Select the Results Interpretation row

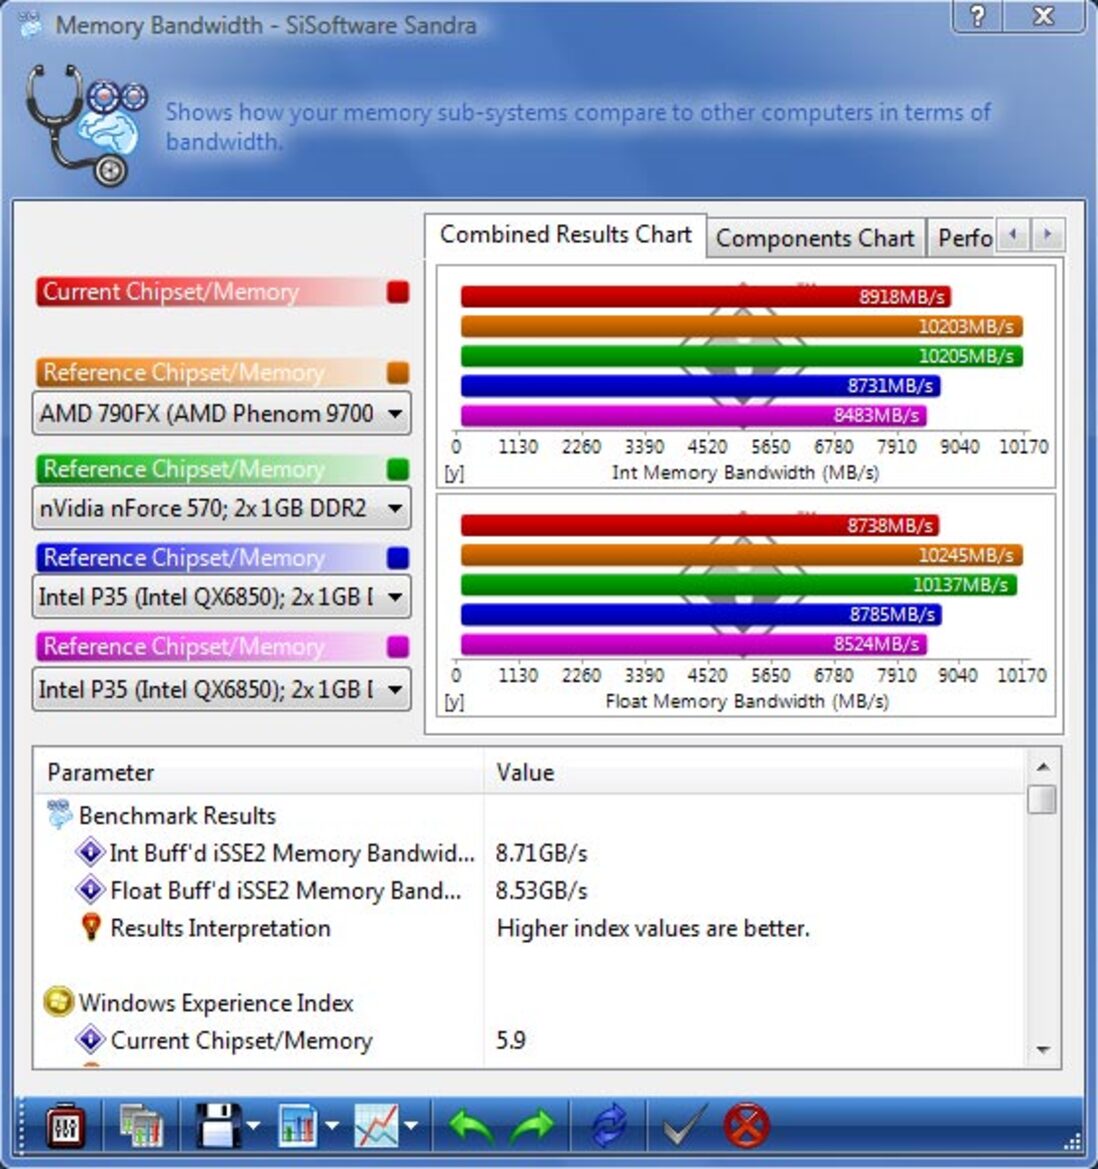click(x=529, y=927)
